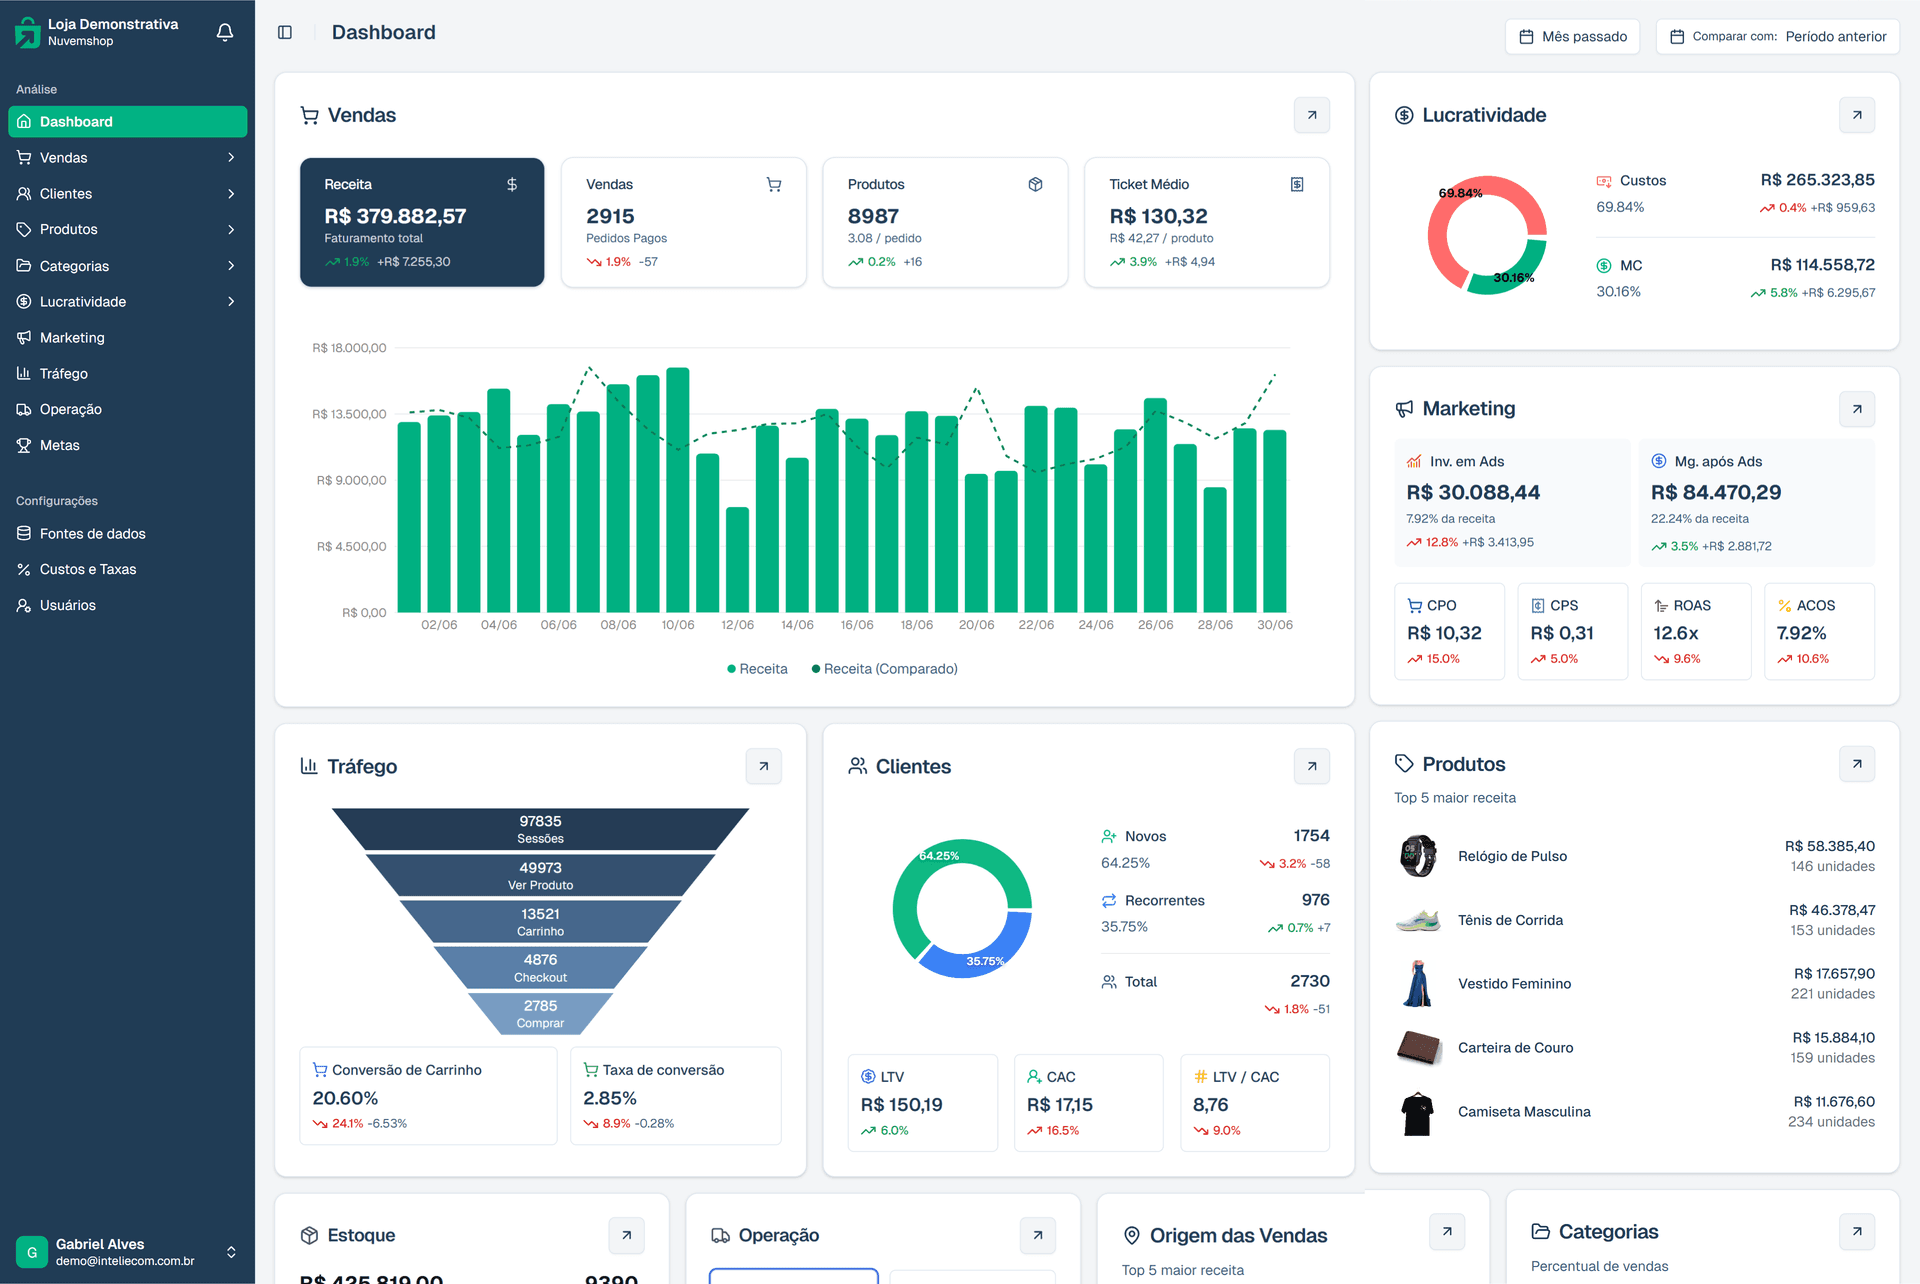Expand the Lucratividade sidebar section

point(231,301)
